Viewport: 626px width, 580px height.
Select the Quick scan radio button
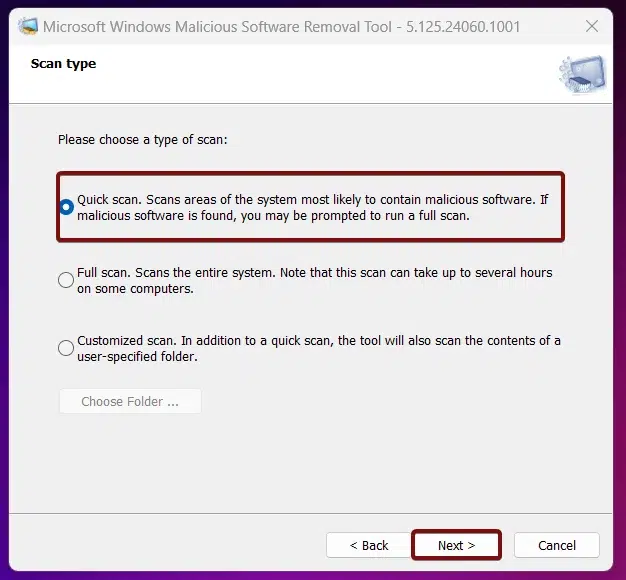tap(66, 207)
